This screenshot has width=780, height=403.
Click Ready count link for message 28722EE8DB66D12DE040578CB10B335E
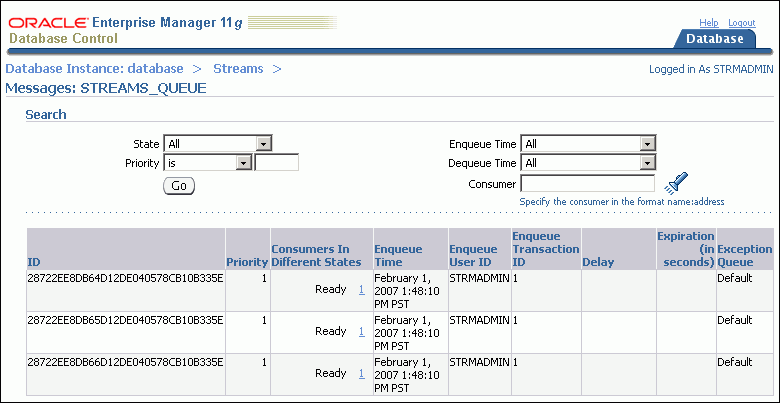362,373
